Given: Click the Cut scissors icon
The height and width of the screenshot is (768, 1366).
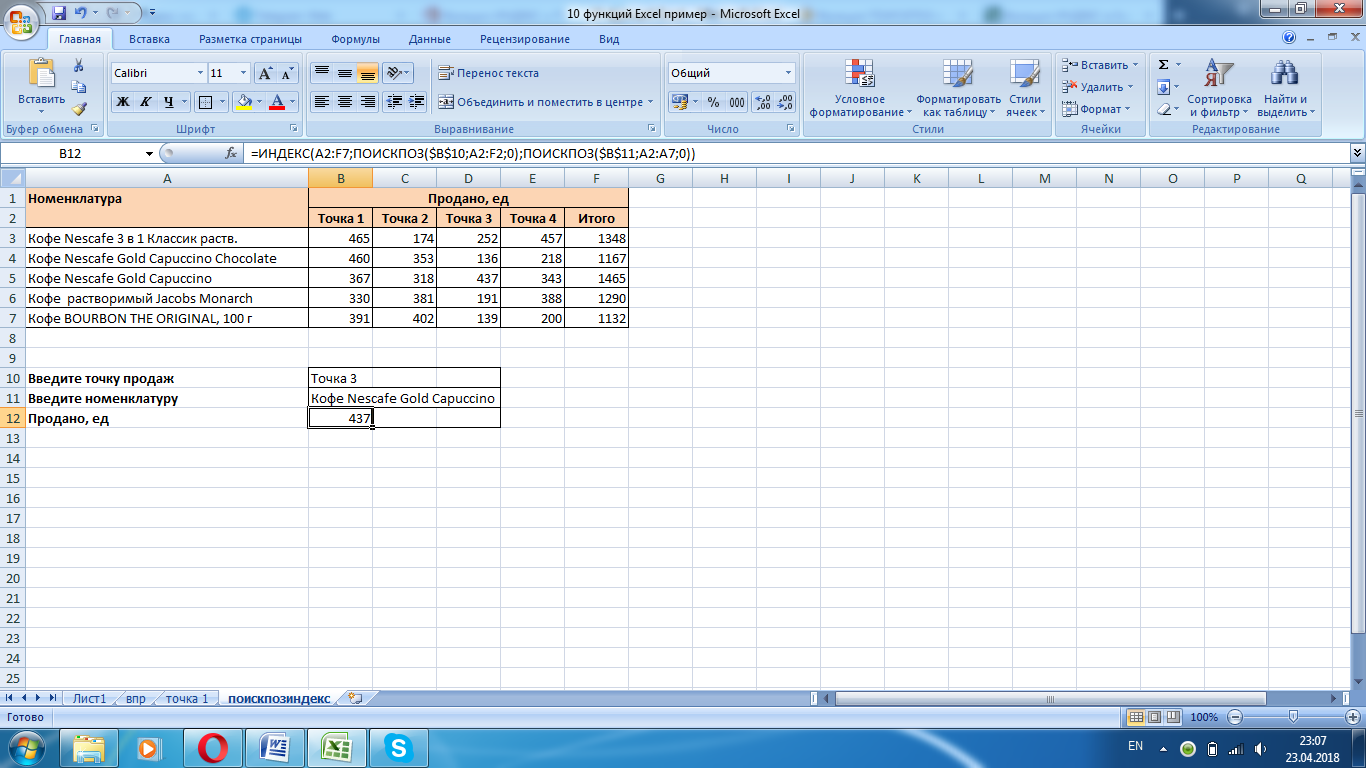Looking at the screenshot, I should tap(79, 66).
